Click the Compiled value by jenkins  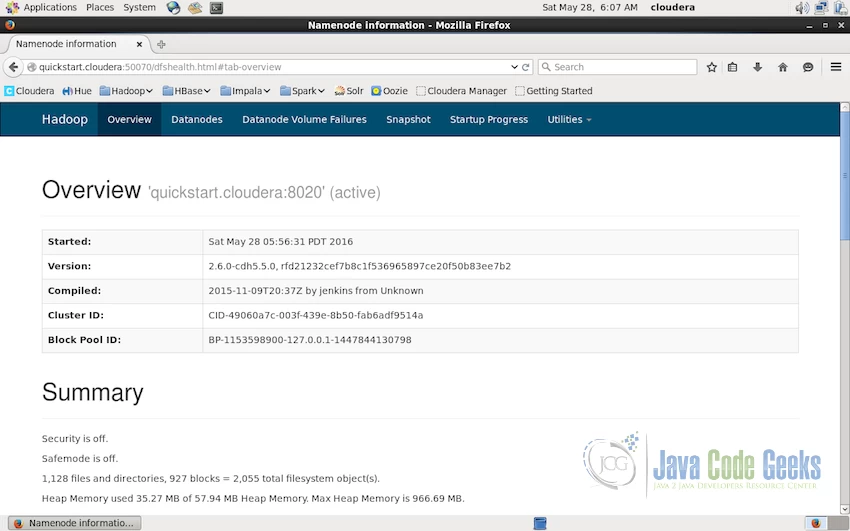pyautogui.click(x=315, y=291)
